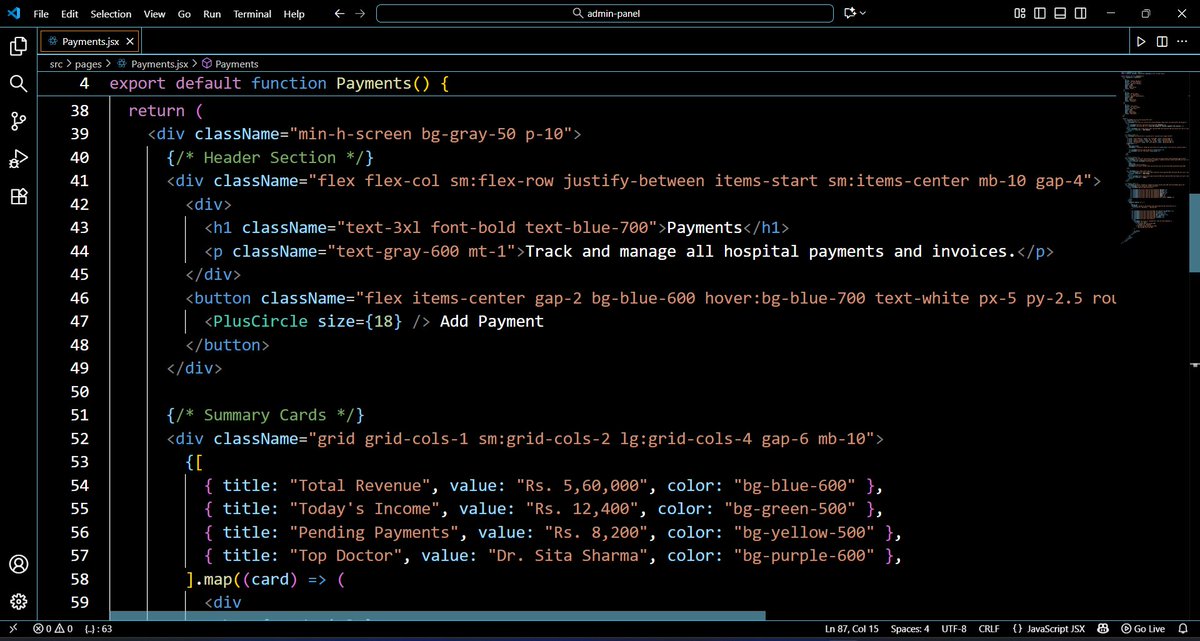The height and width of the screenshot is (641, 1200).
Task: Toggle the bottom panel visibility
Action: 1060,13
